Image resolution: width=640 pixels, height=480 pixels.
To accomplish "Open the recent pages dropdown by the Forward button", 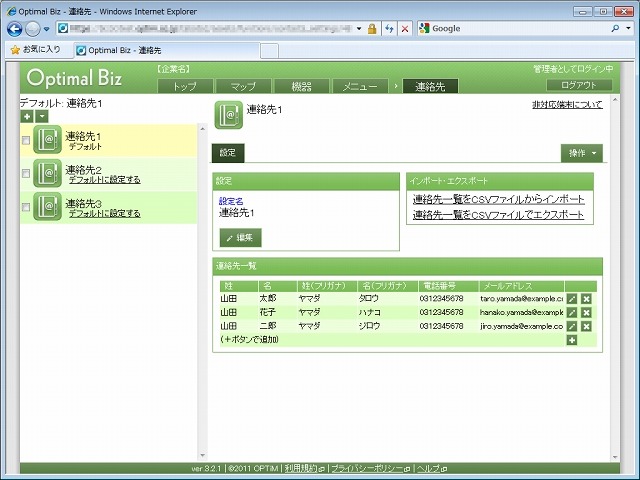I will pyautogui.click(x=46, y=29).
